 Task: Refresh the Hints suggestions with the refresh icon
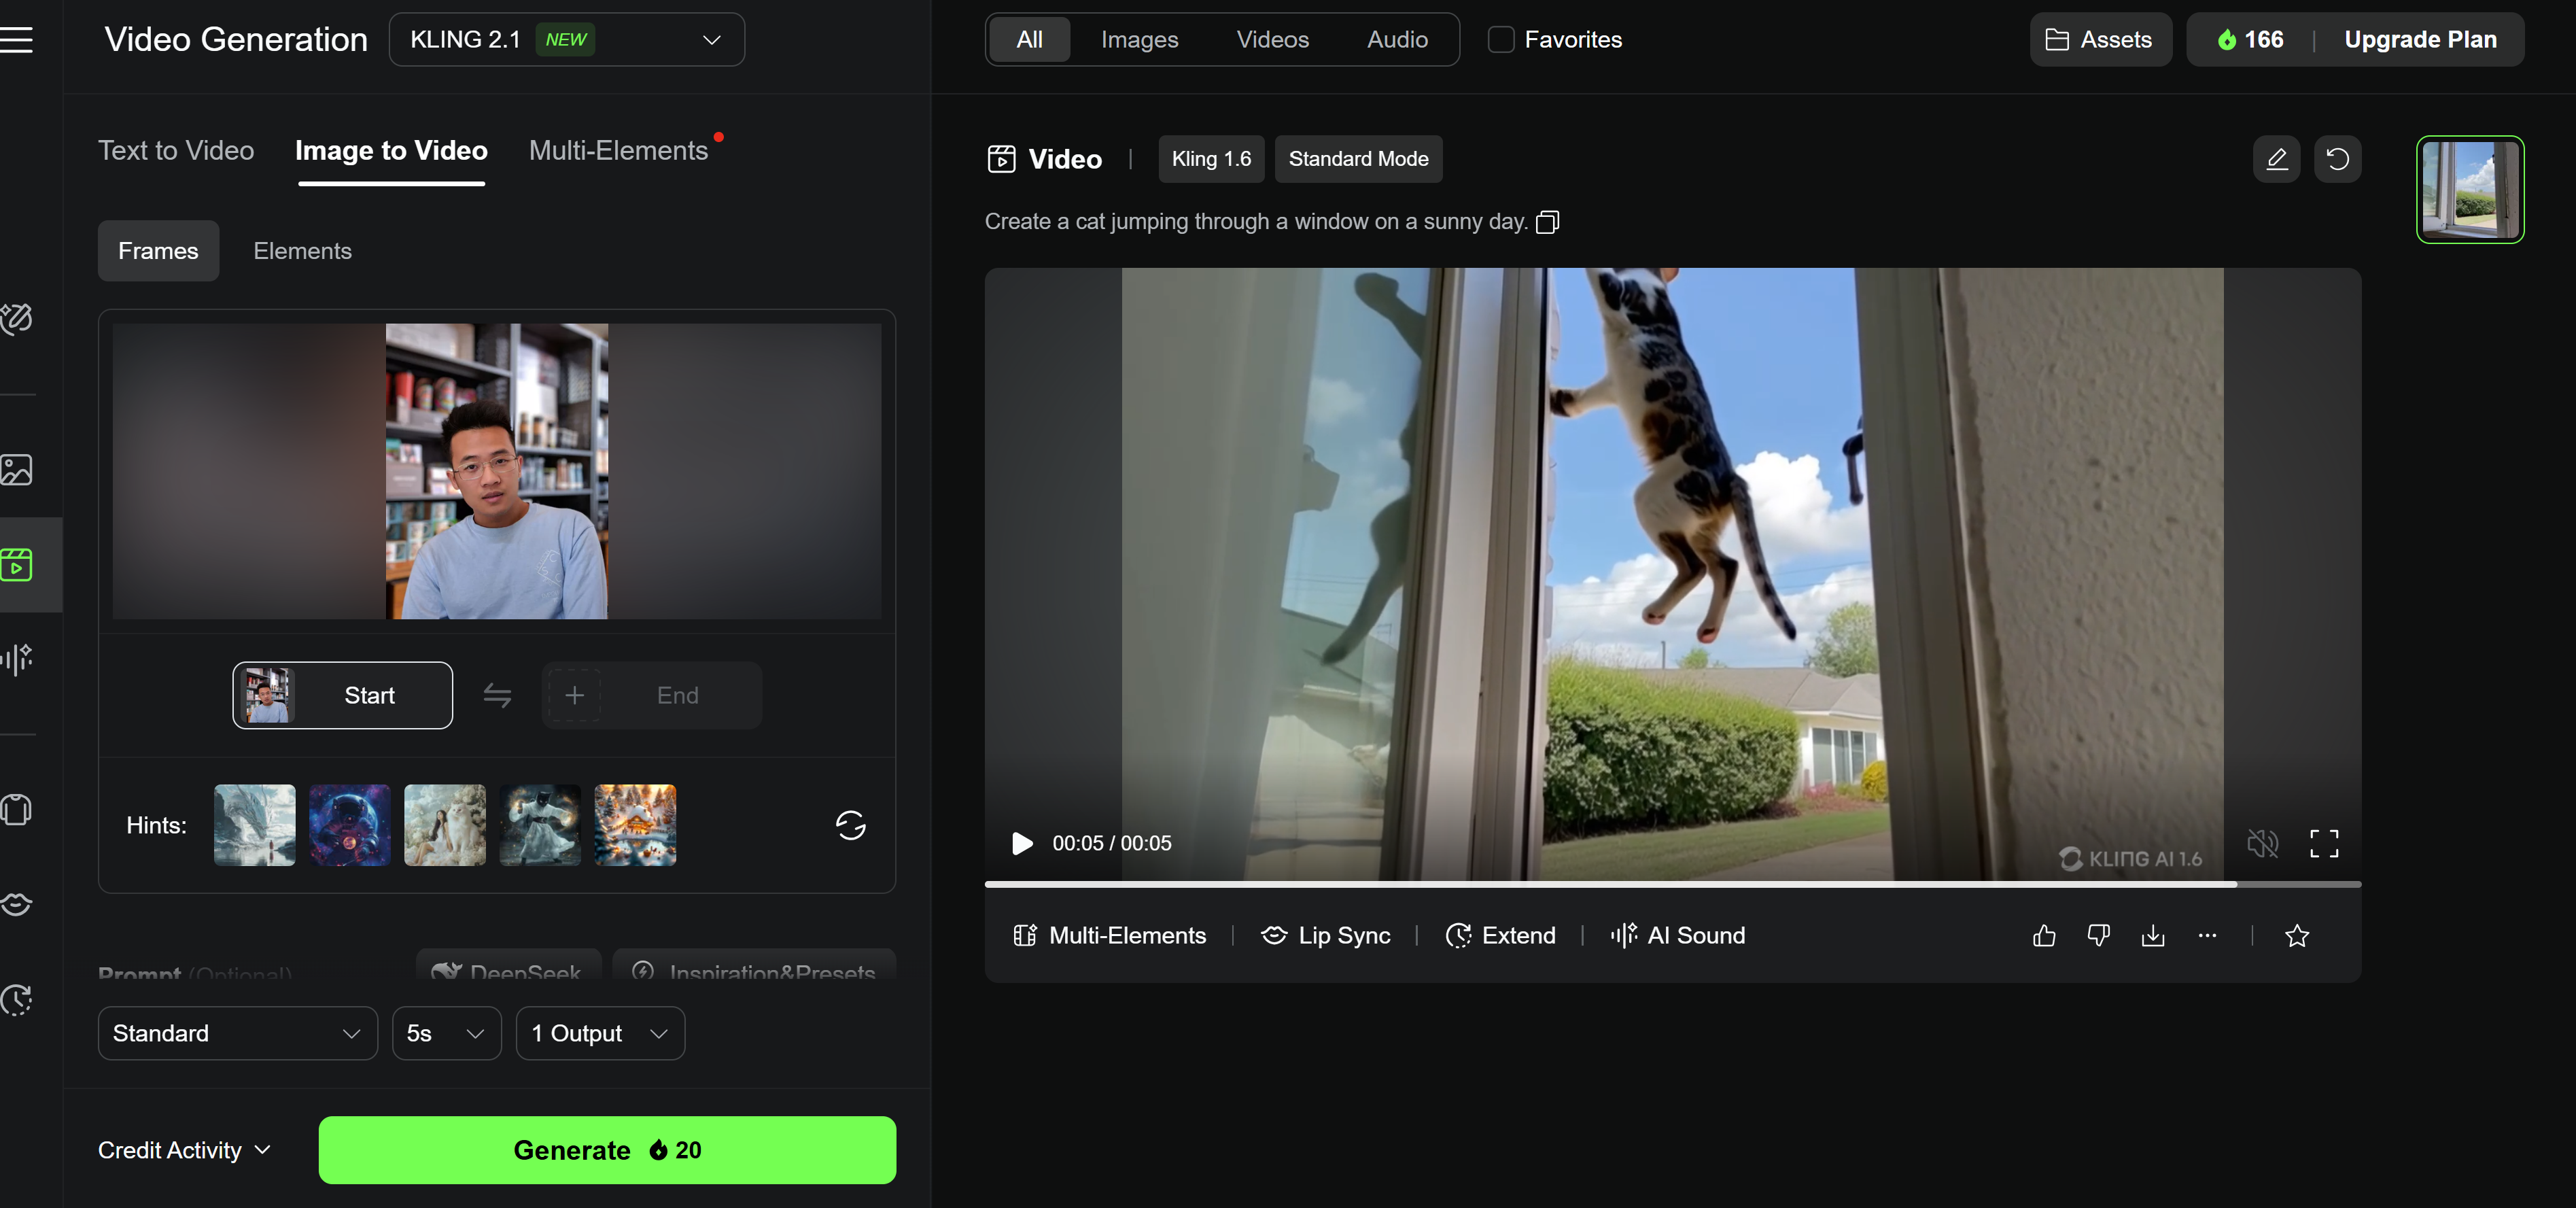click(850, 826)
